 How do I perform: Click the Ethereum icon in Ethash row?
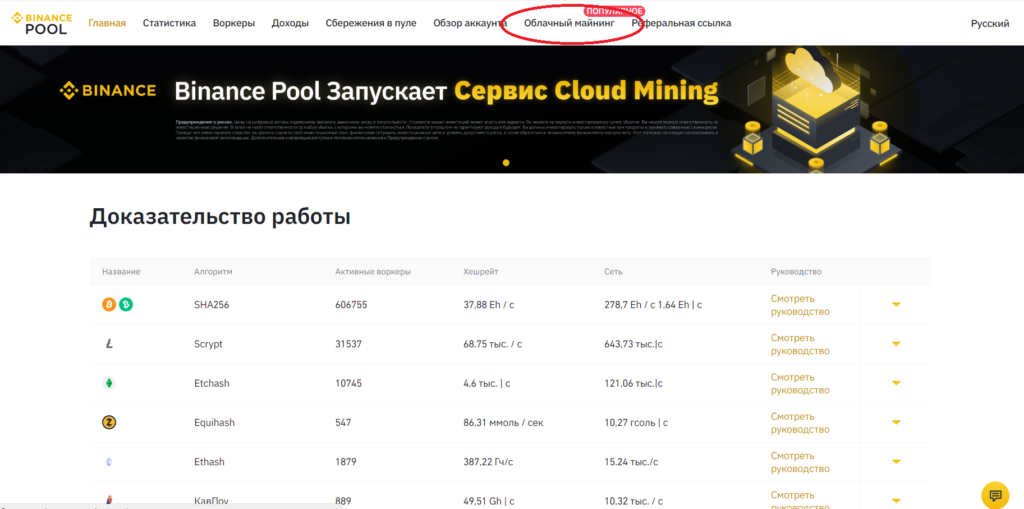pos(109,462)
